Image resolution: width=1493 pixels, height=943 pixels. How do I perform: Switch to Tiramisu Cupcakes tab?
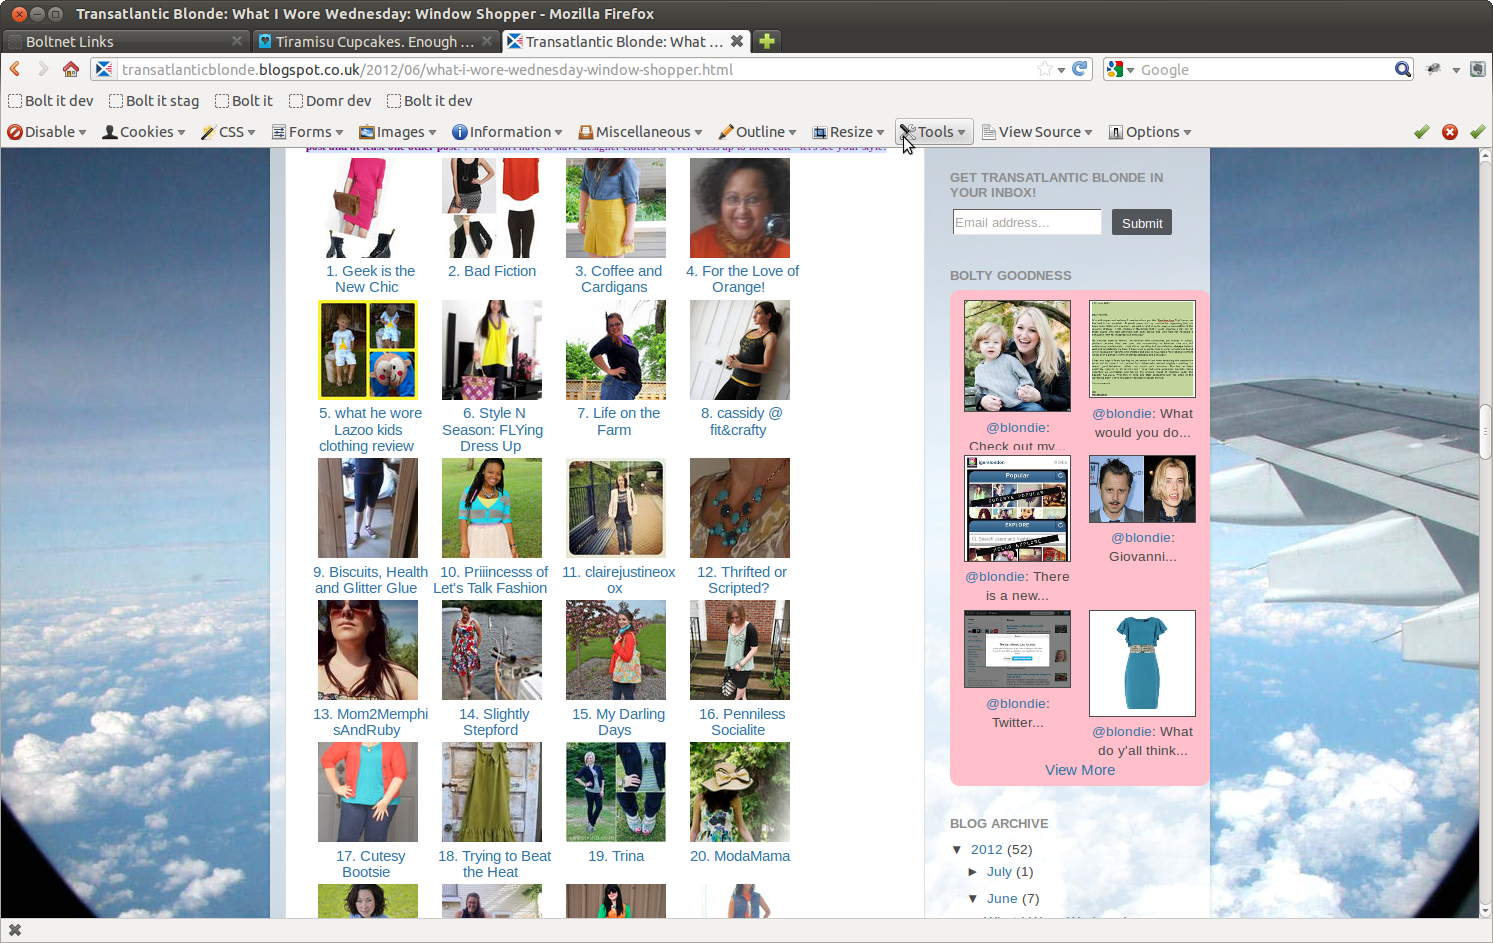click(x=375, y=41)
